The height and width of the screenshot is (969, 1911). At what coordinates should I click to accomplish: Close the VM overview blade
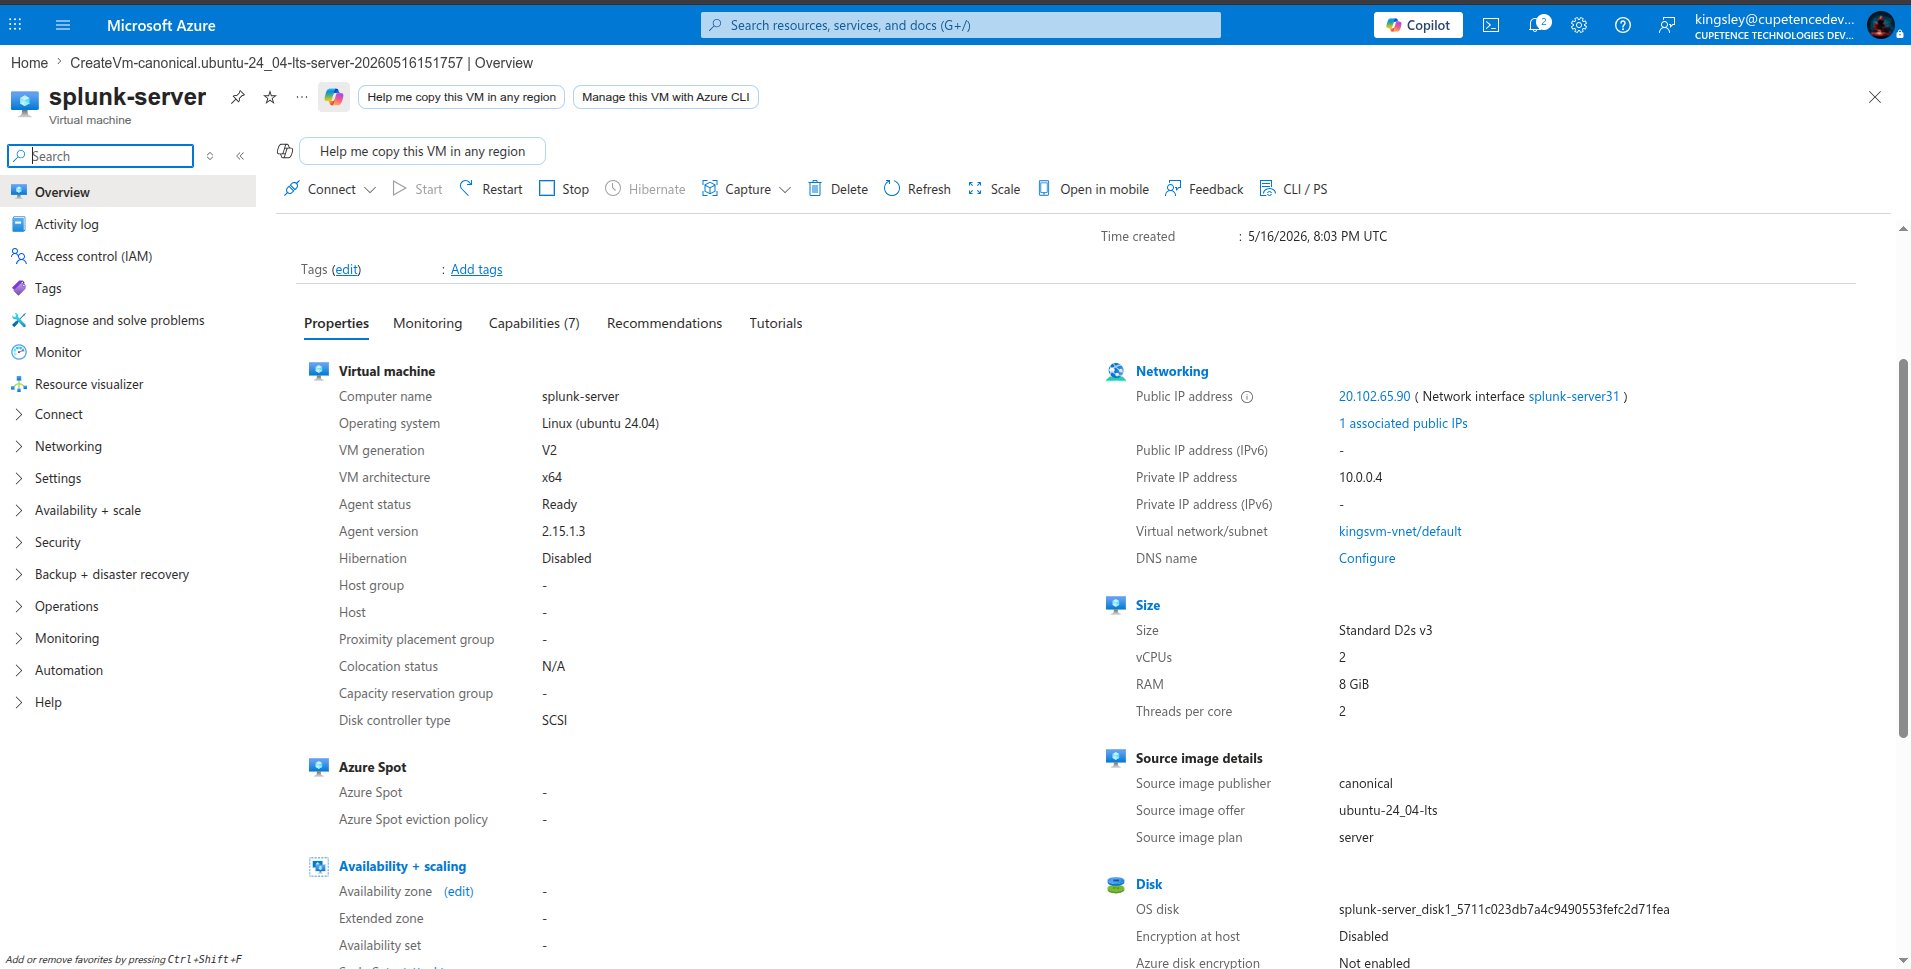point(1875,97)
